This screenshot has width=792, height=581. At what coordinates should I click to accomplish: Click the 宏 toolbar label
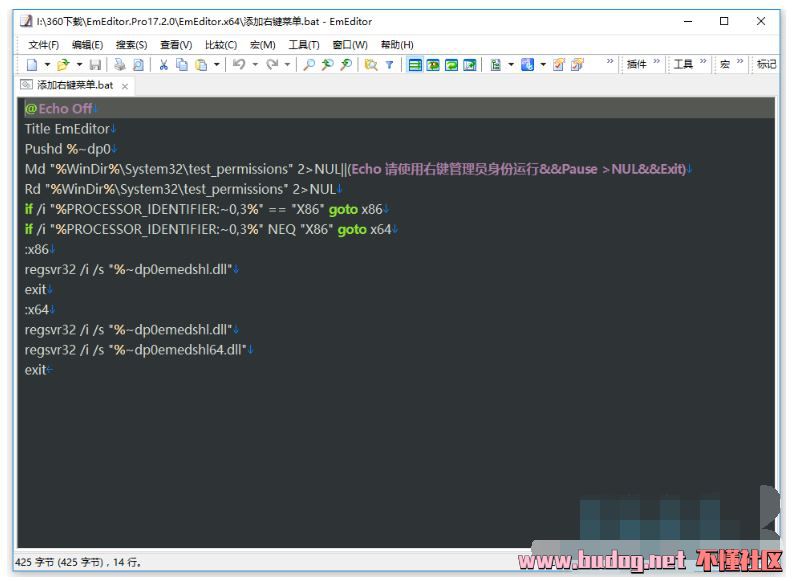pyautogui.click(x=725, y=64)
